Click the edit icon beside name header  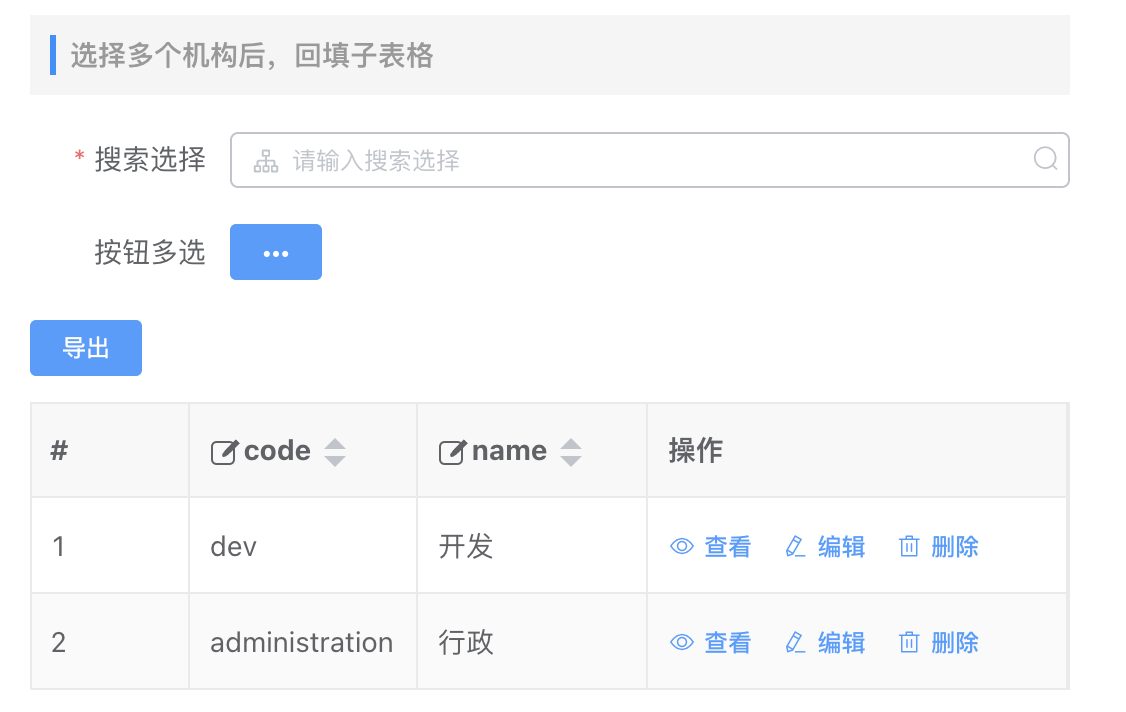(x=452, y=452)
